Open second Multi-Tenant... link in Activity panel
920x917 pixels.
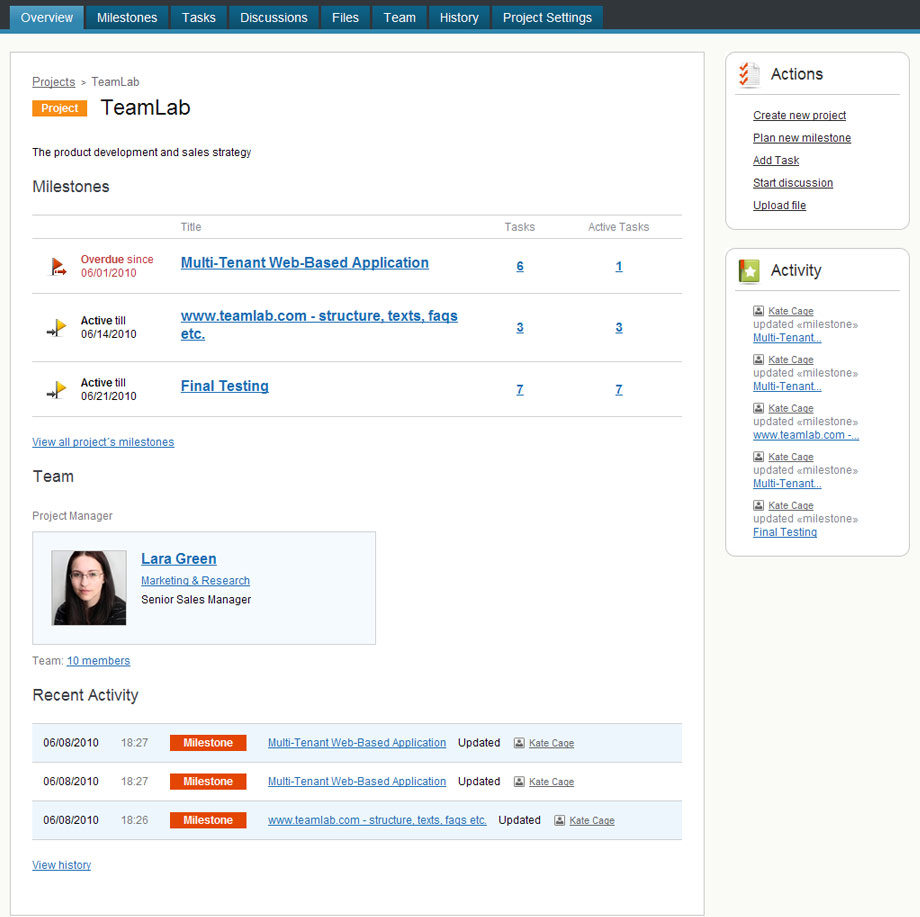point(787,386)
